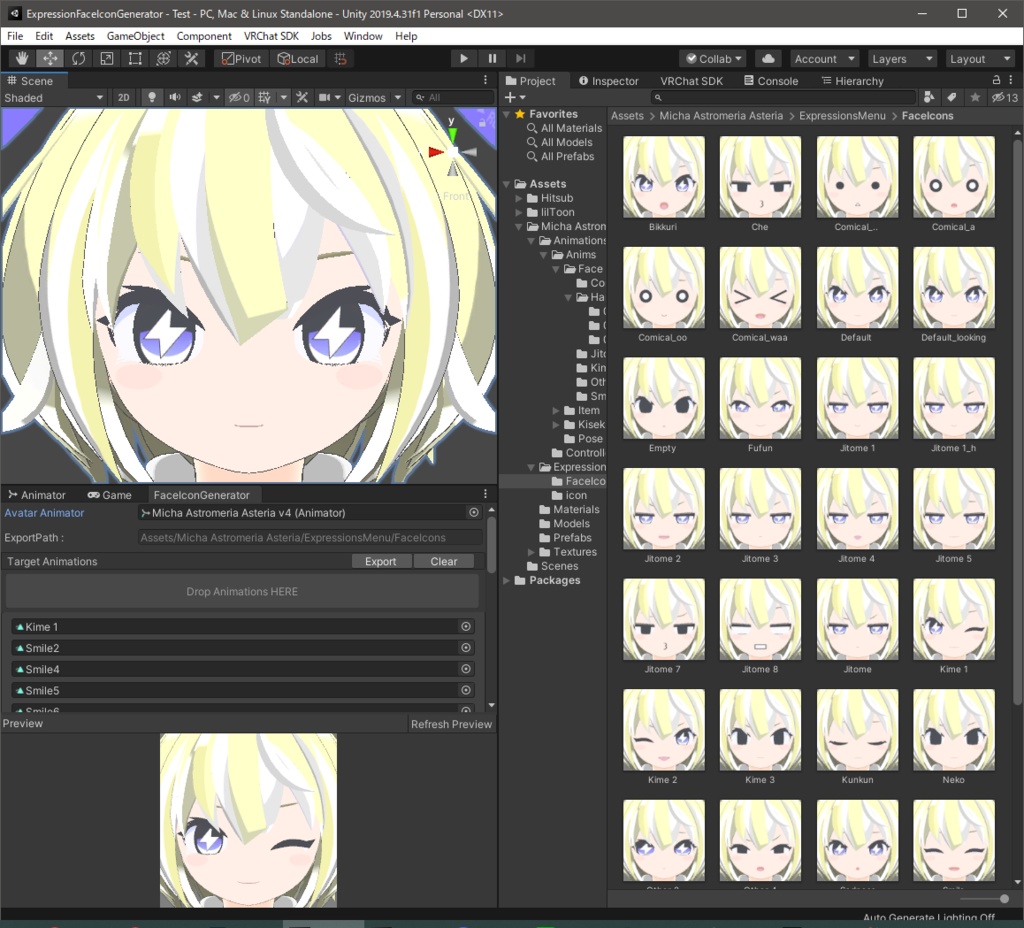Open Layout dropdown

click(980, 59)
